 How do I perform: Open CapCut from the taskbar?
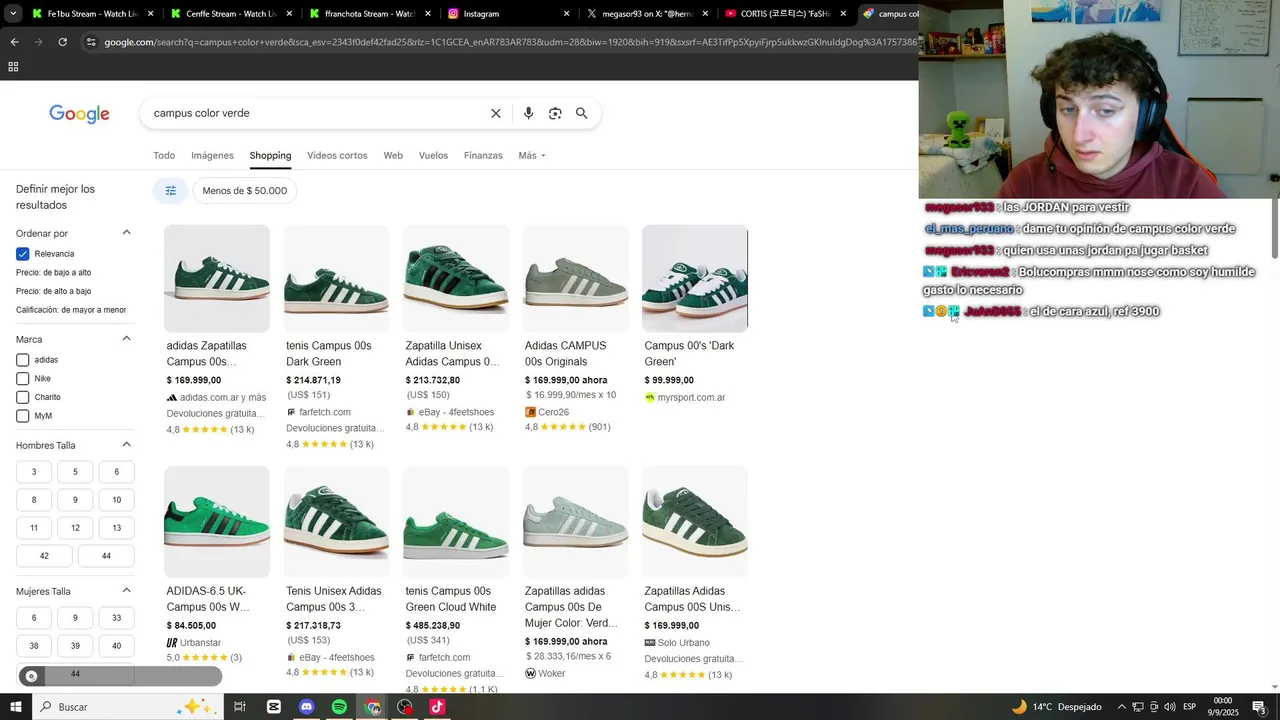point(274,707)
